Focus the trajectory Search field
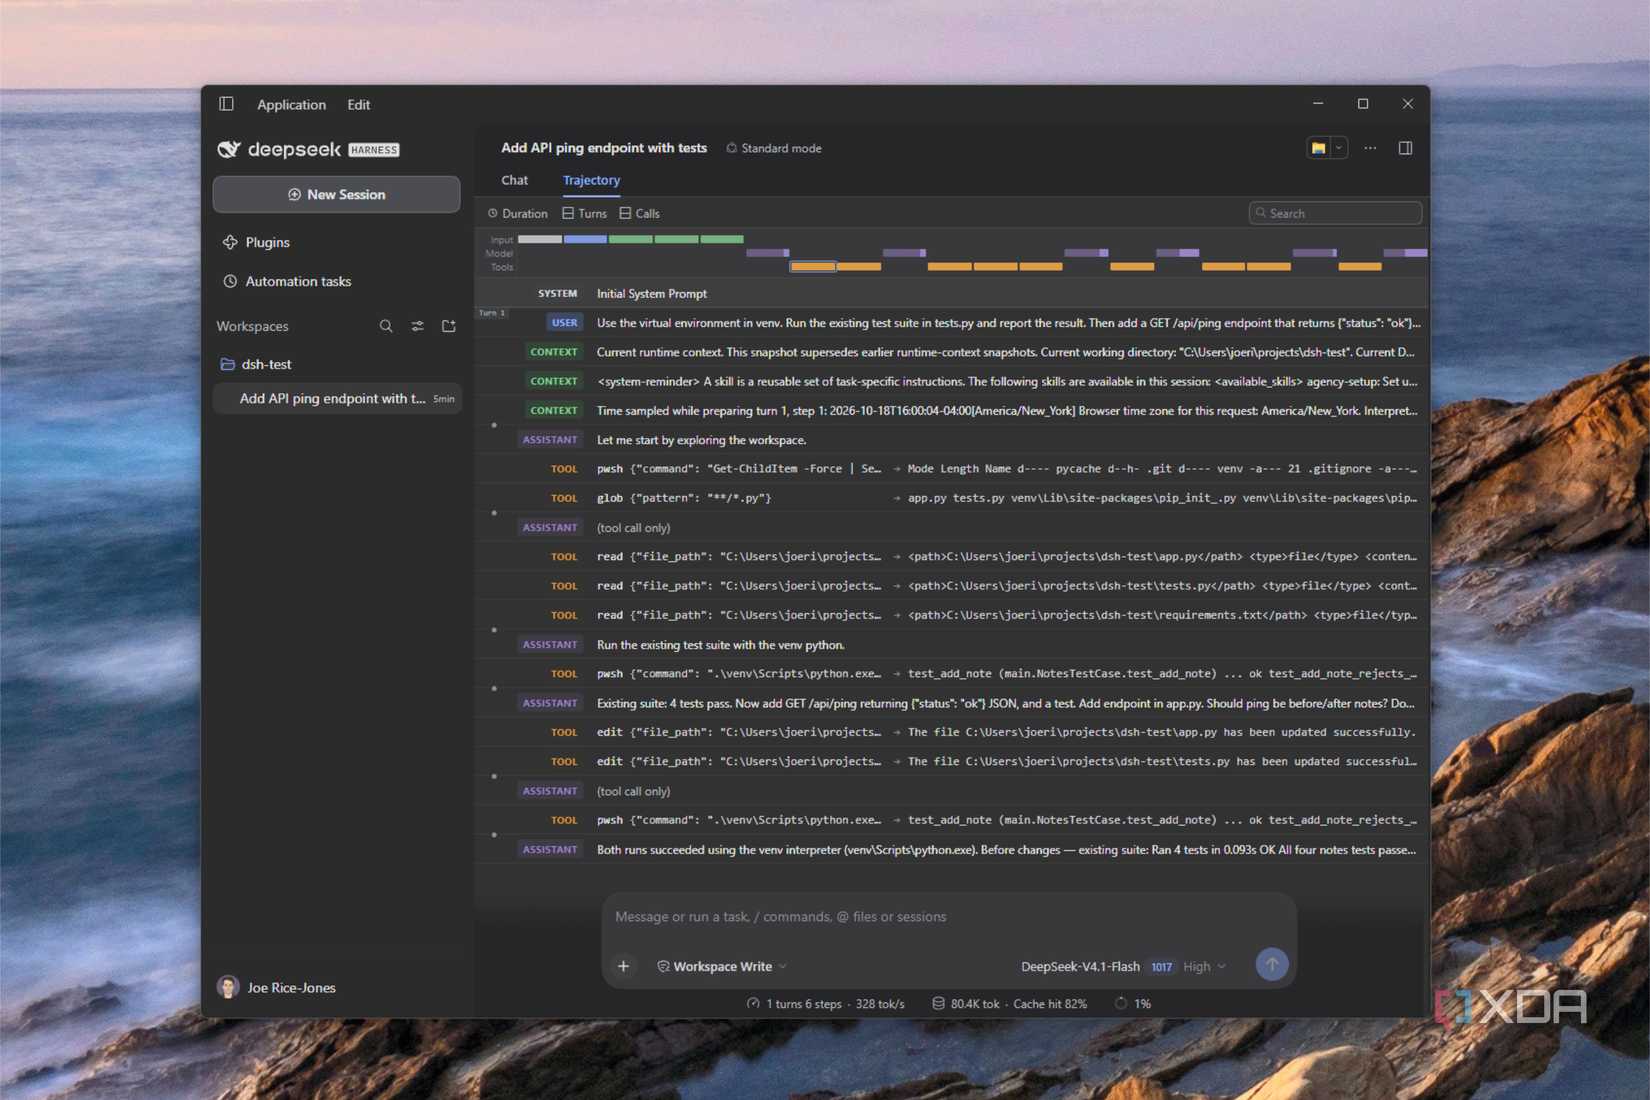Image resolution: width=1650 pixels, height=1100 pixels. [1335, 213]
